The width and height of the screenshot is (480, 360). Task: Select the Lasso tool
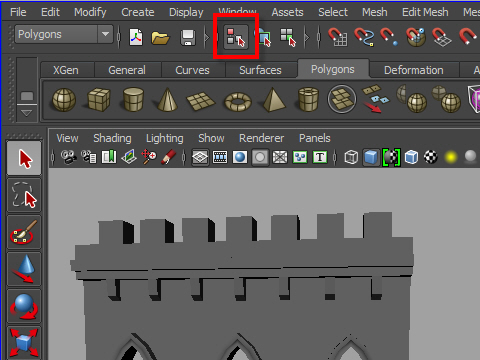point(24,195)
